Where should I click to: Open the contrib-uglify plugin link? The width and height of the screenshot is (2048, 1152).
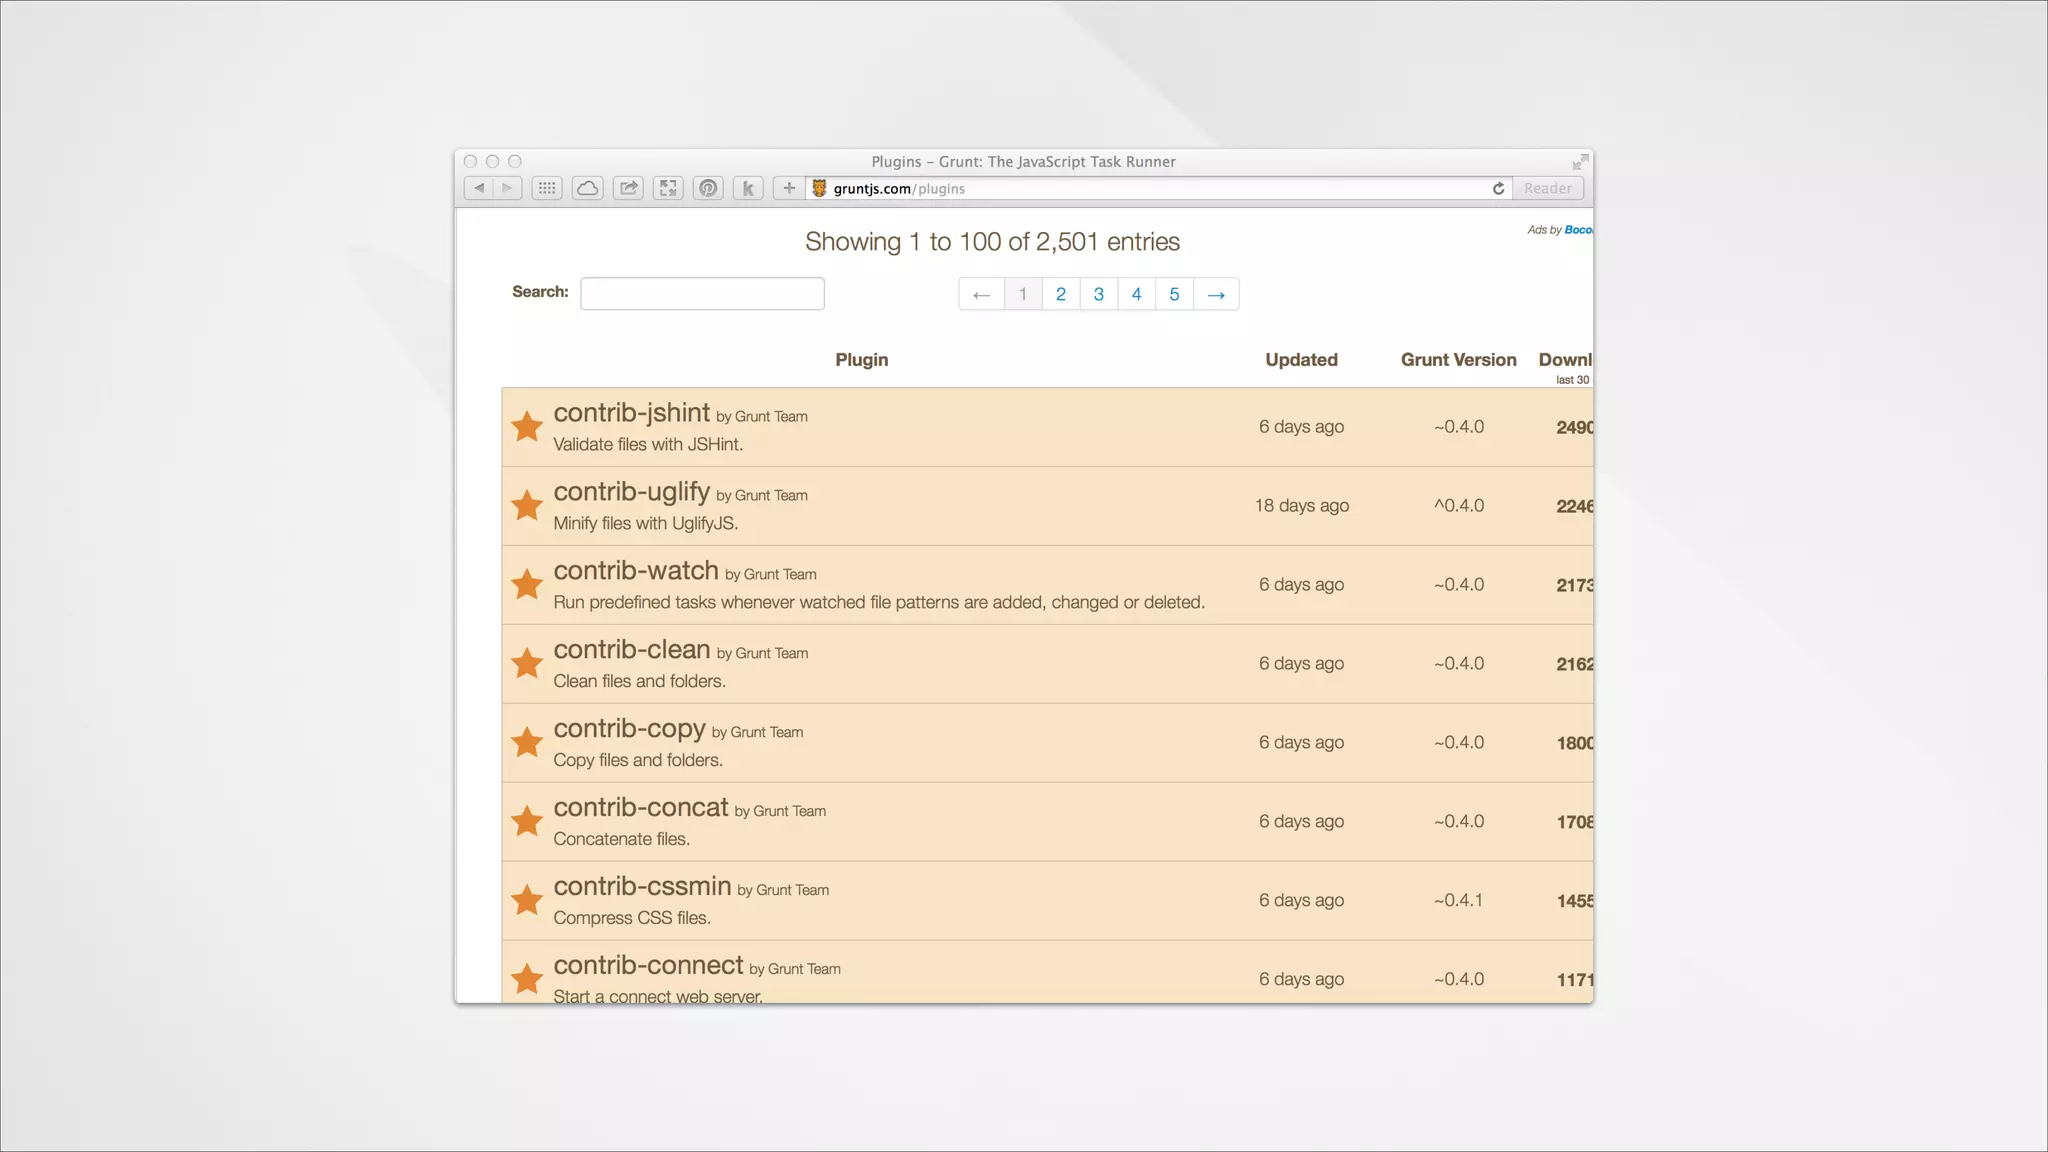[632, 492]
